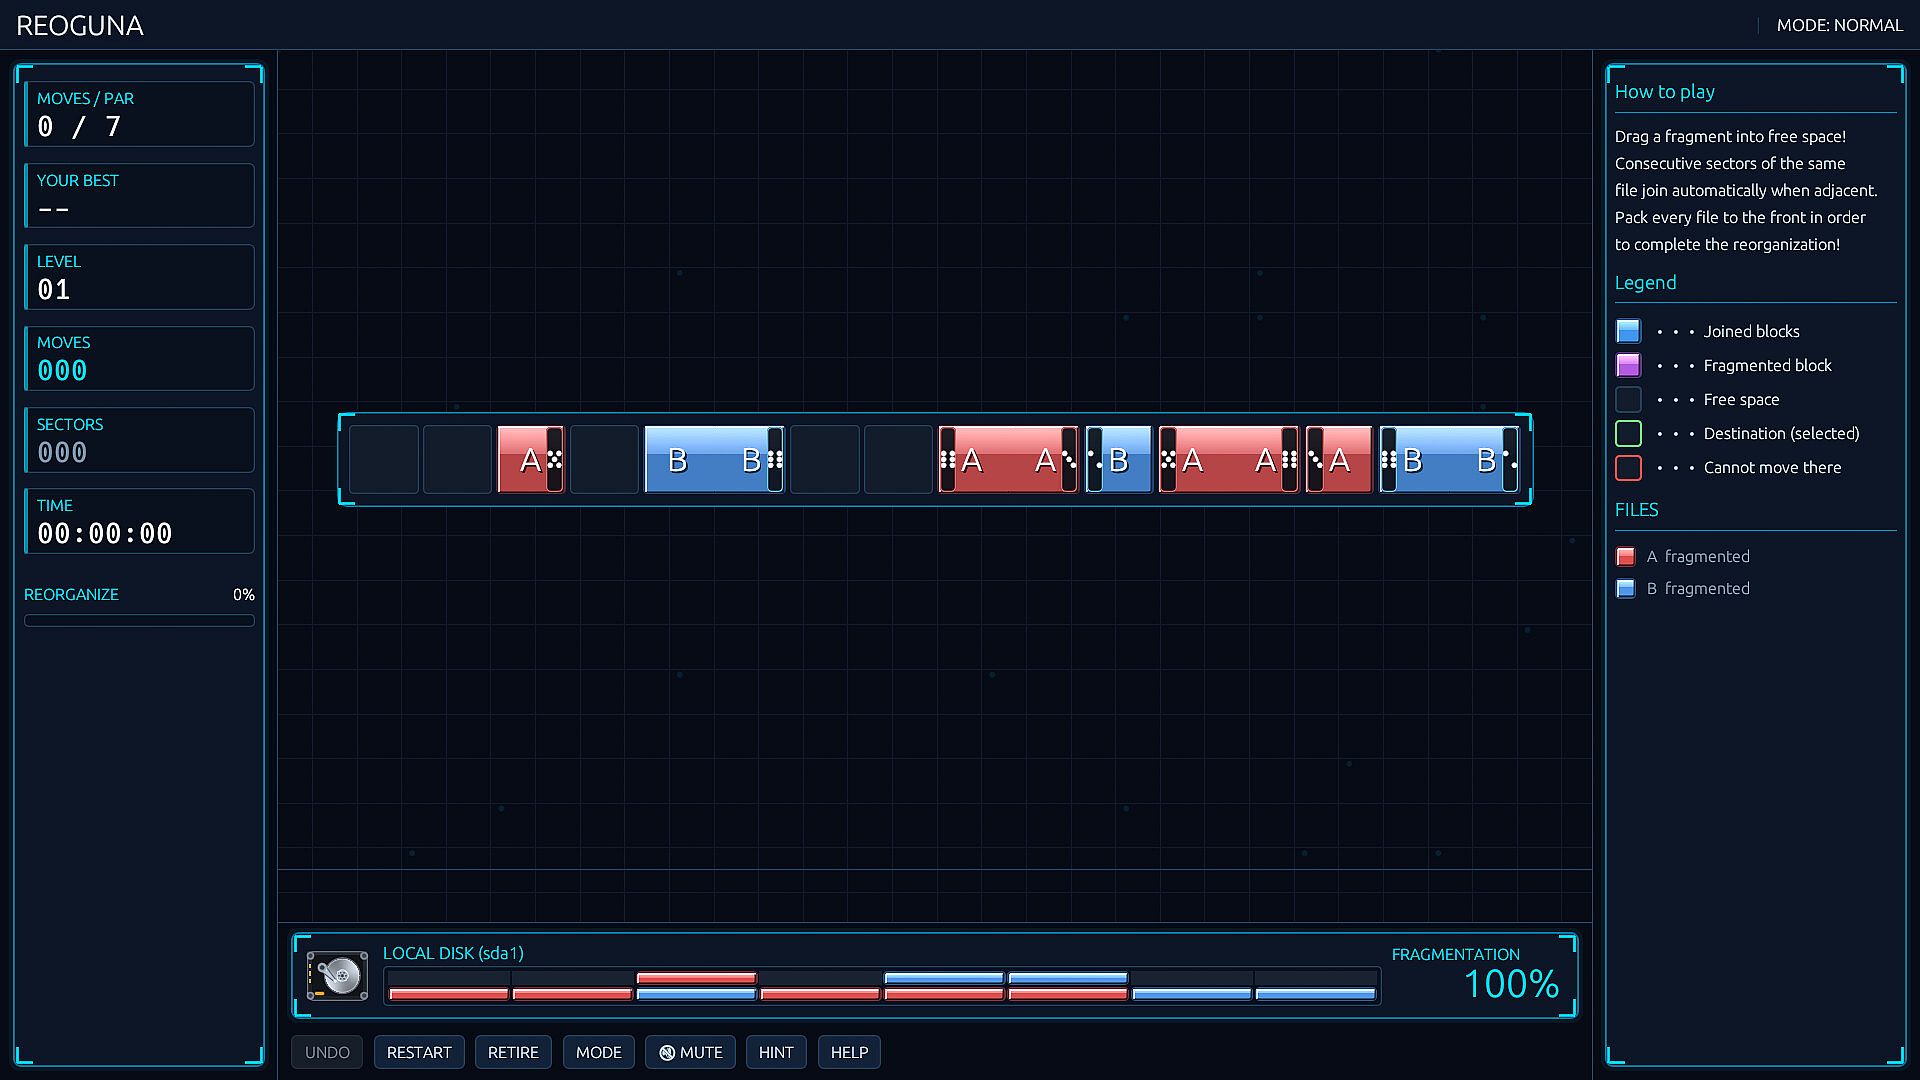Select the first red A fragment
This screenshot has height=1080, width=1920.
[531, 460]
